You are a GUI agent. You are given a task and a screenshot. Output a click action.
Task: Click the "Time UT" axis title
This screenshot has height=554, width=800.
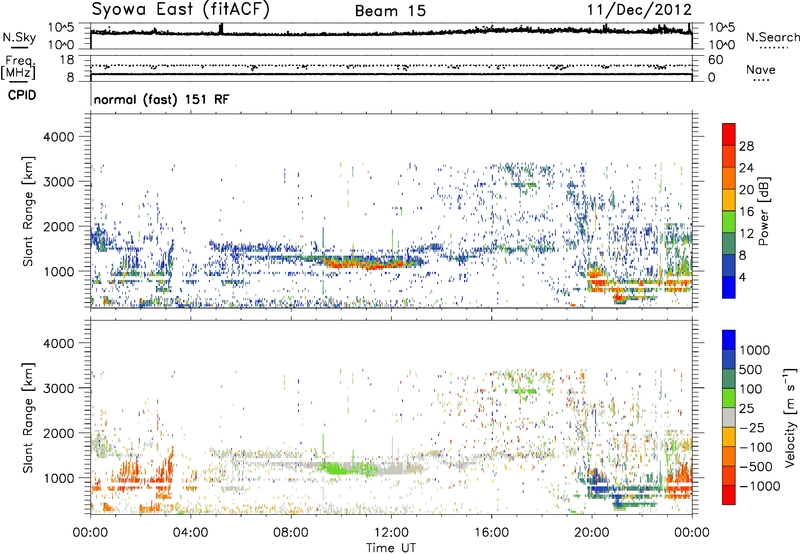click(x=391, y=548)
